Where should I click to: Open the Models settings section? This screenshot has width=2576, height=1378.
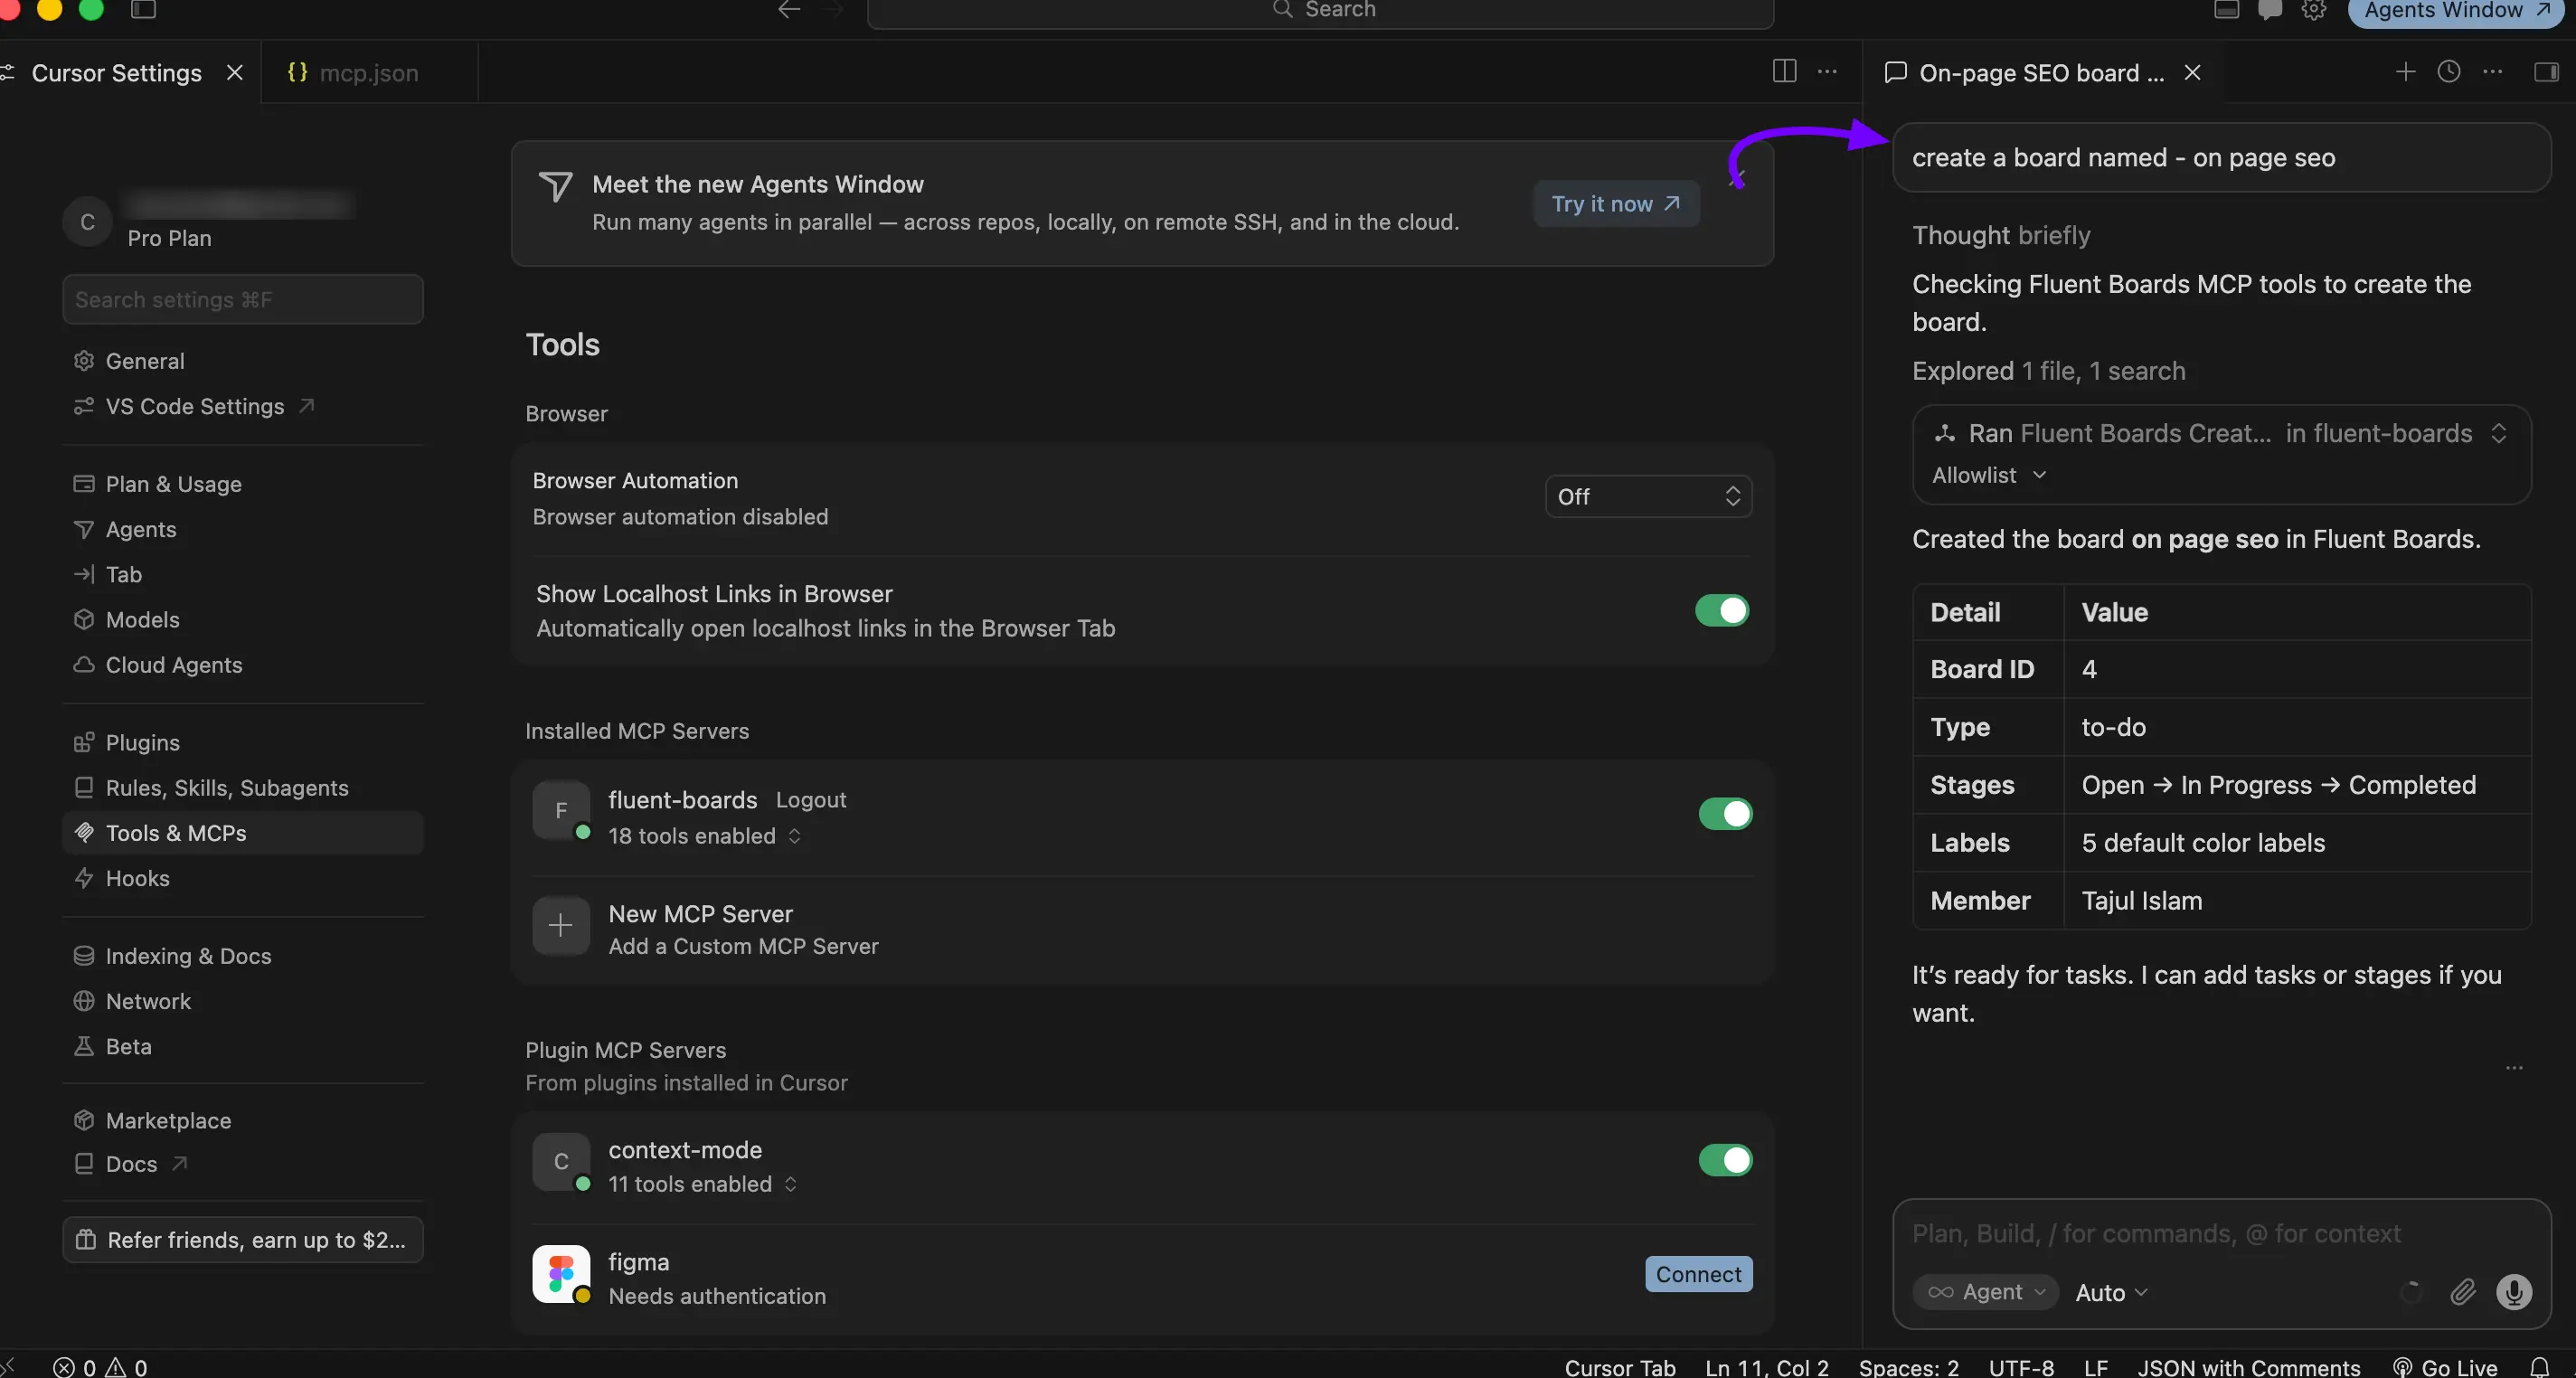click(143, 620)
